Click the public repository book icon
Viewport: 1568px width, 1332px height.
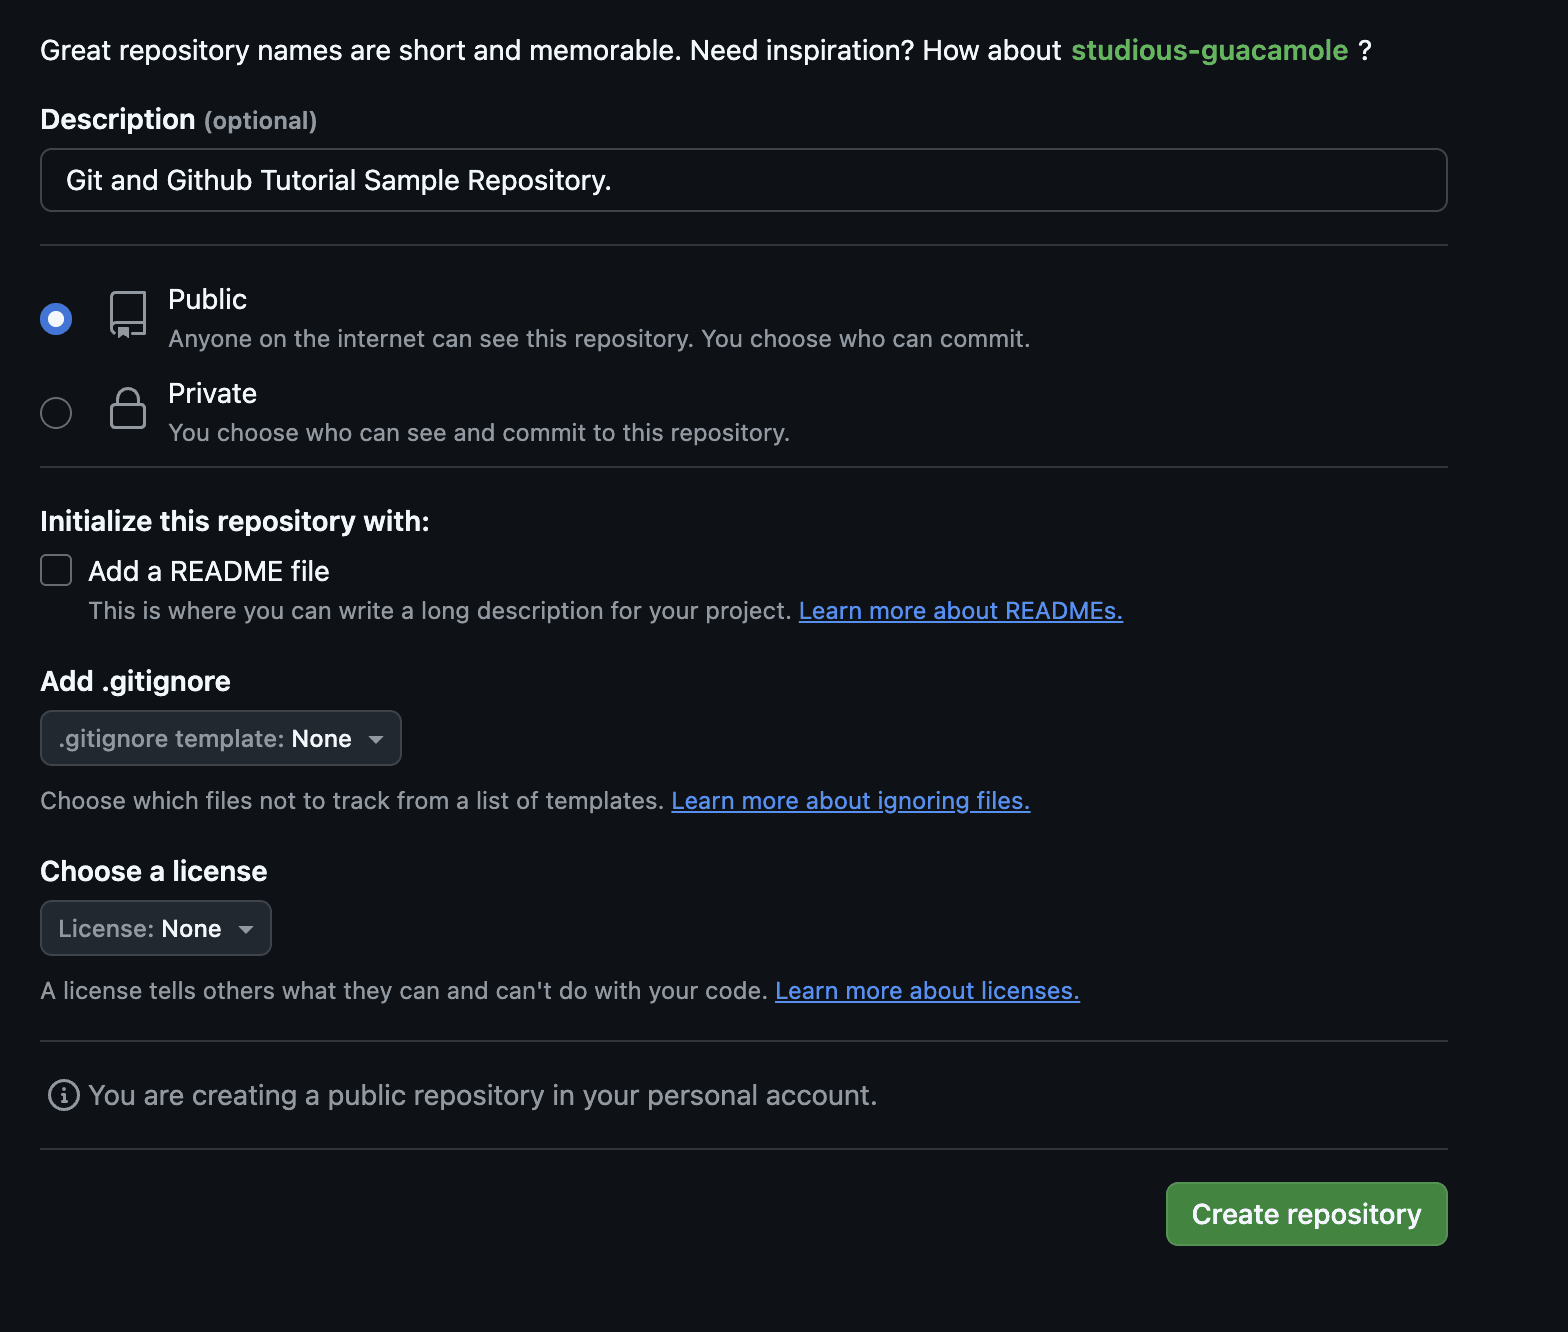(128, 315)
